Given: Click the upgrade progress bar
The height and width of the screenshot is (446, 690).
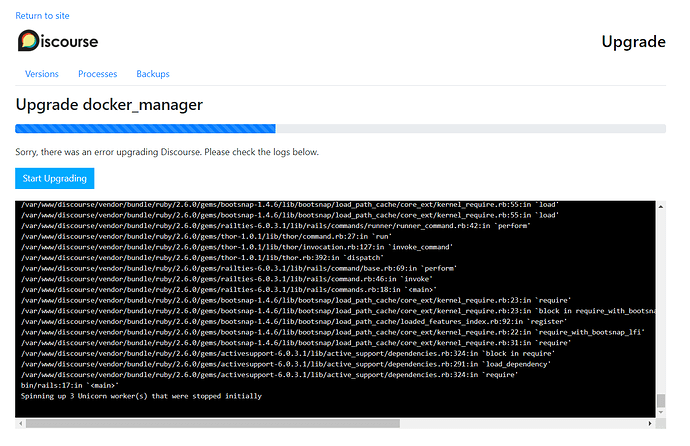Looking at the screenshot, I should (x=340, y=128).
